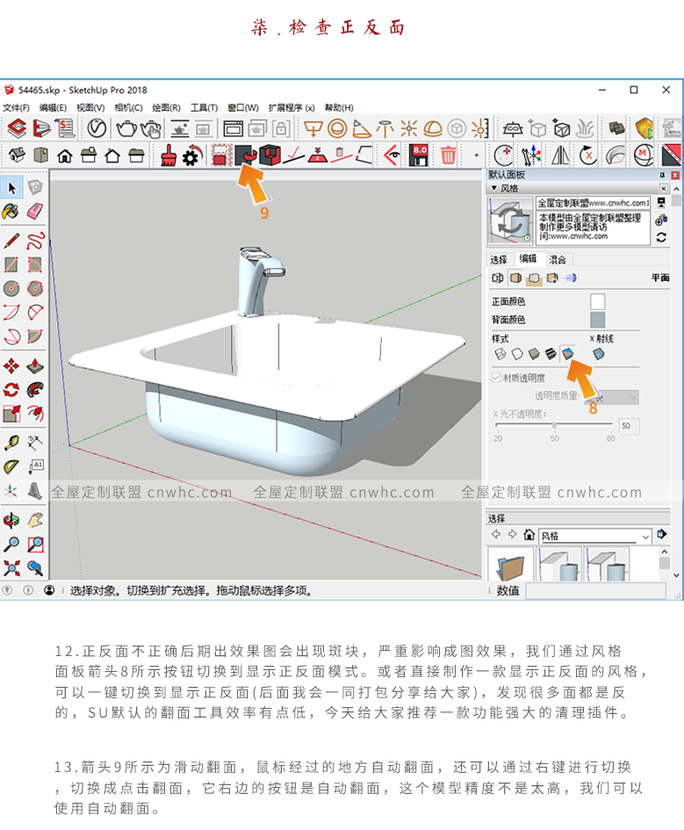
Task: Pin the 默认面板 tray
Action: tap(662, 175)
